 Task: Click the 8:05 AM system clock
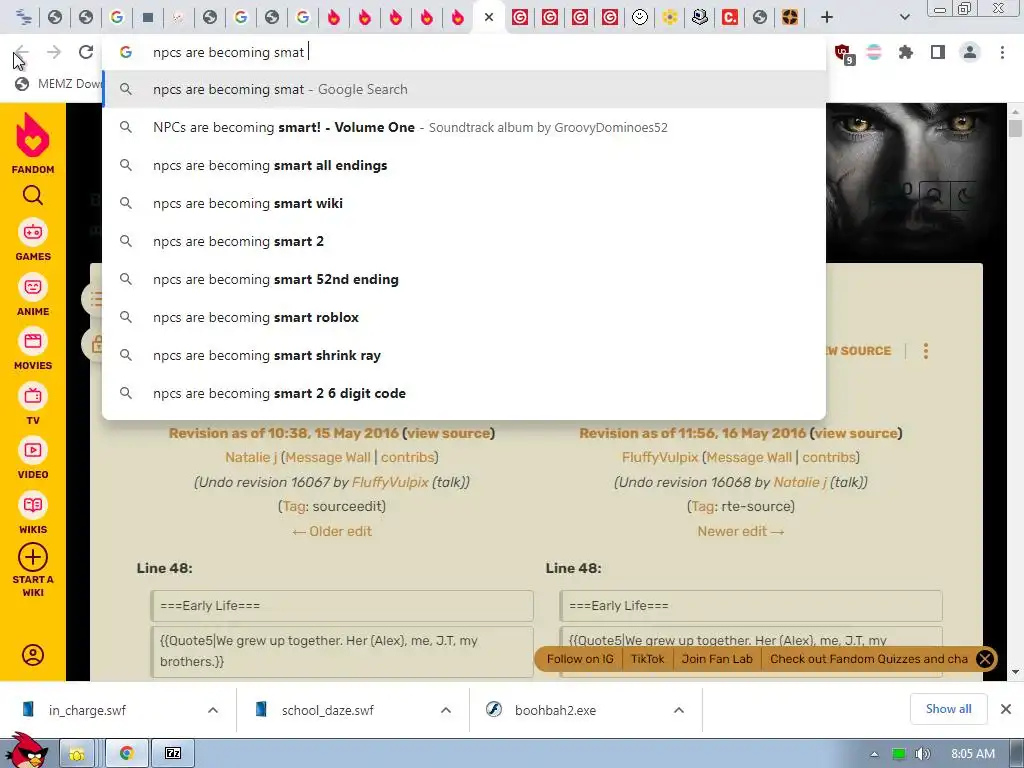coord(972,754)
